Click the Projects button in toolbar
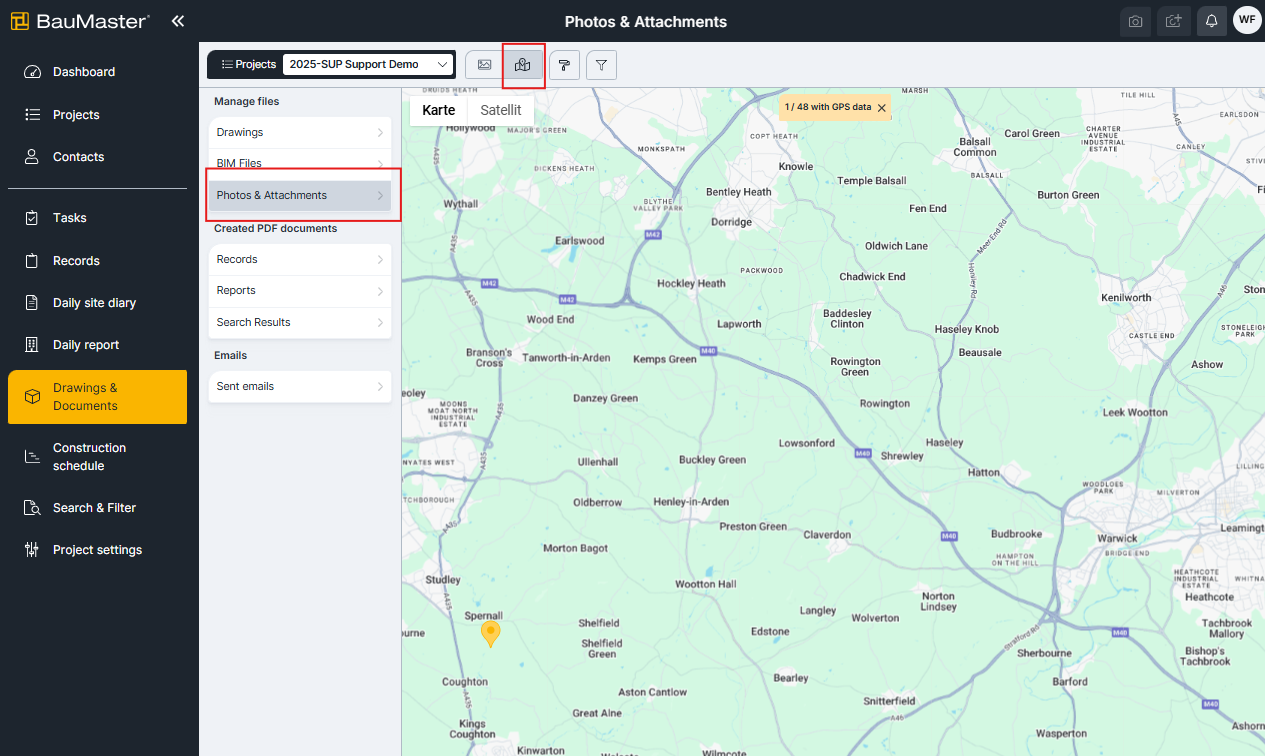This screenshot has height=756, width=1265. [x=248, y=64]
